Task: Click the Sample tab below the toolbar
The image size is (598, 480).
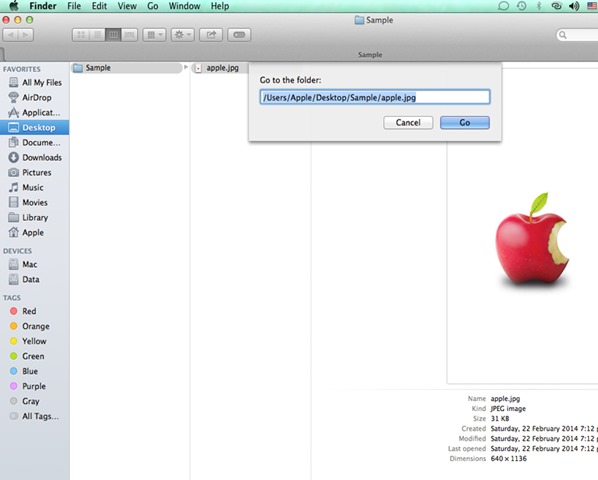Action: [x=370, y=55]
